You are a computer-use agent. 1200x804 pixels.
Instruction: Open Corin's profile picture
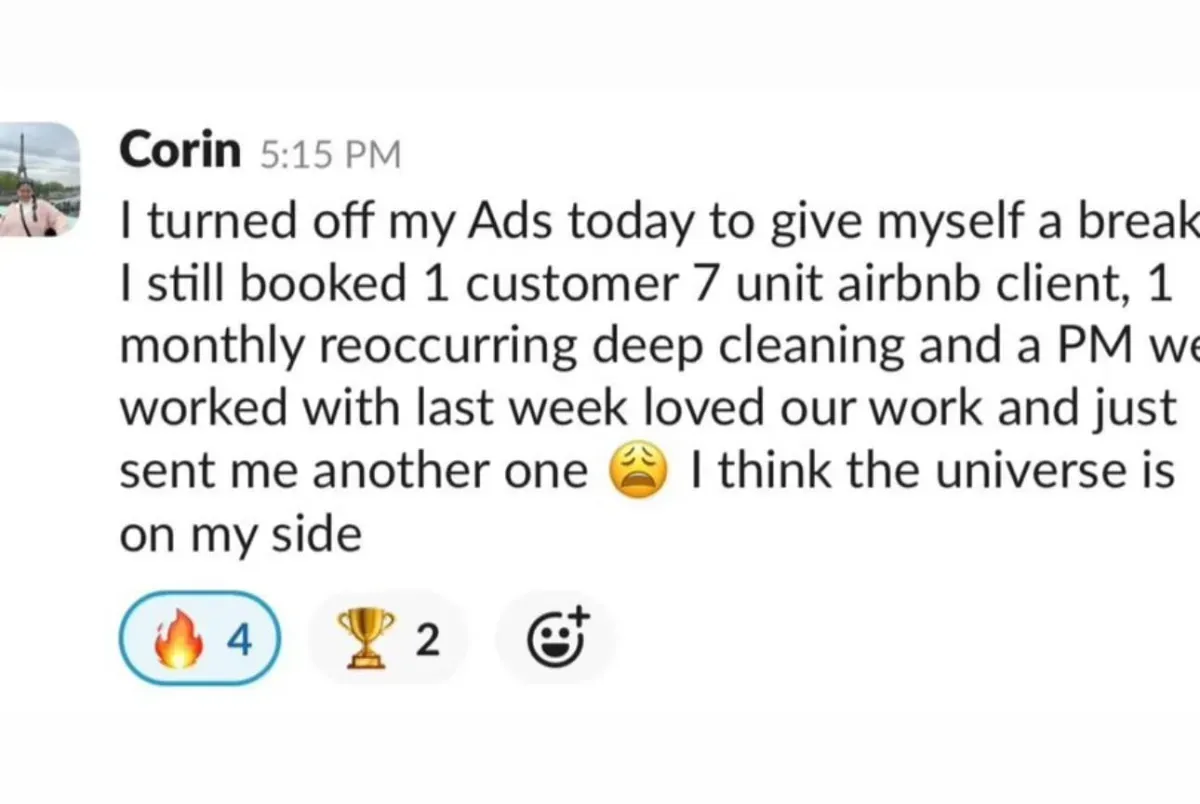[39, 180]
